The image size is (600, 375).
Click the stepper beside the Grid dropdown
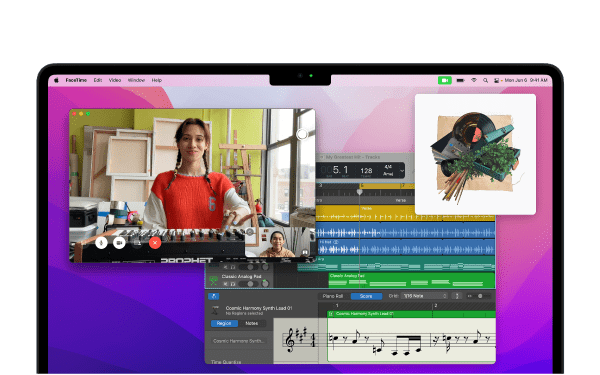click(457, 296)
